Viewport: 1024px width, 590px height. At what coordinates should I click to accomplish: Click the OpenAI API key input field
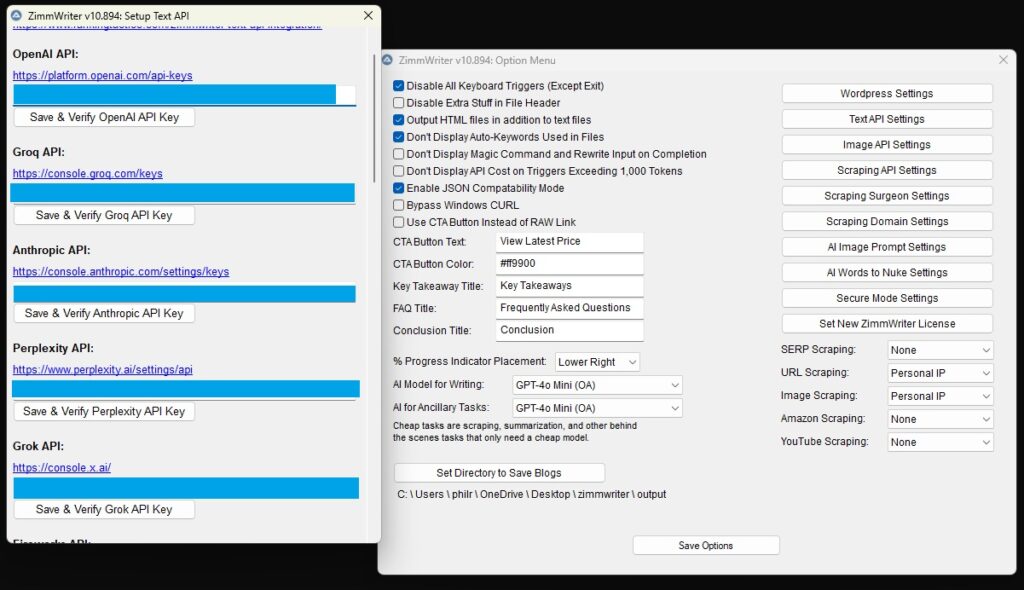click(x=185, y=95)
